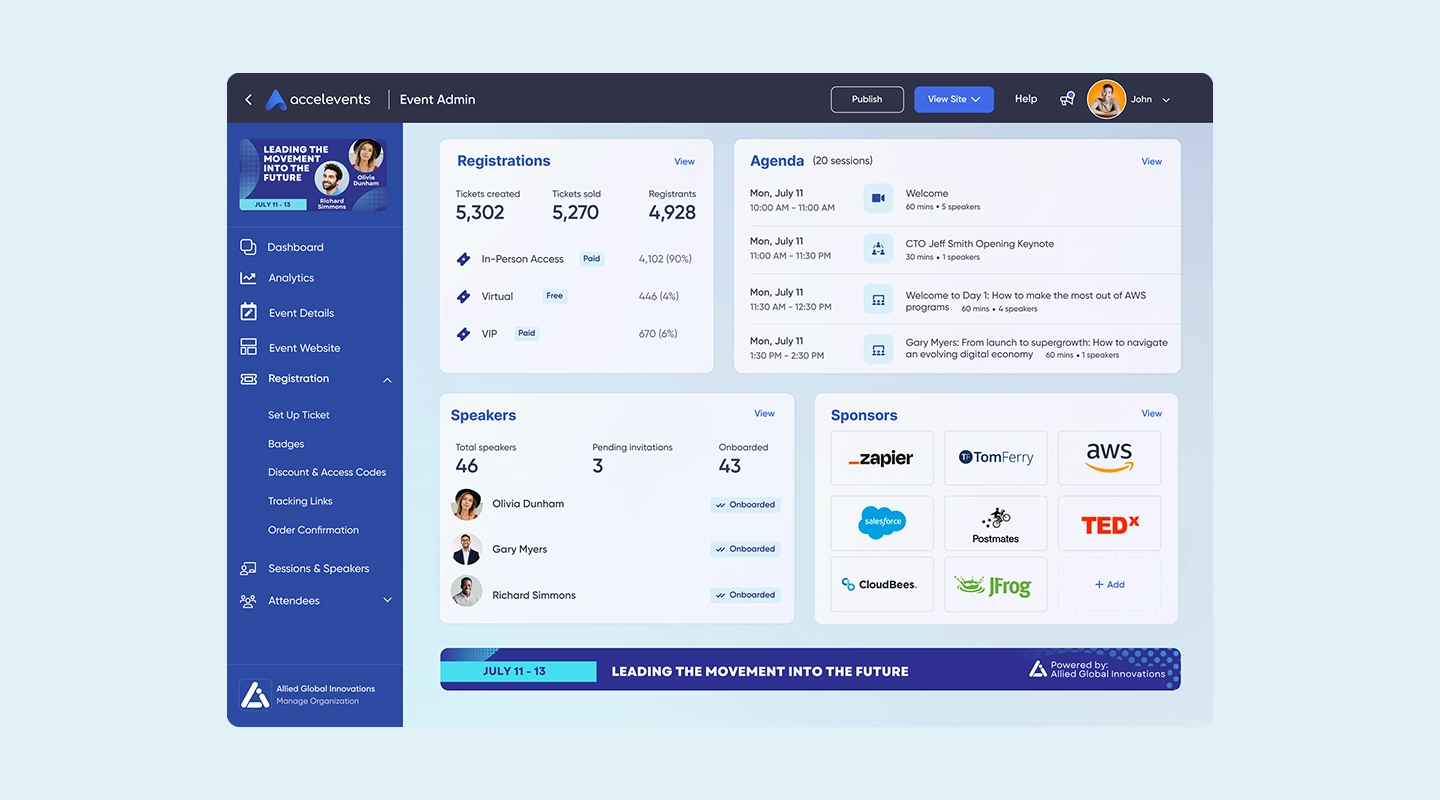Open Event Details via its calendar icon
This screenshot has height=800, width=1440.
click(247, 312)
